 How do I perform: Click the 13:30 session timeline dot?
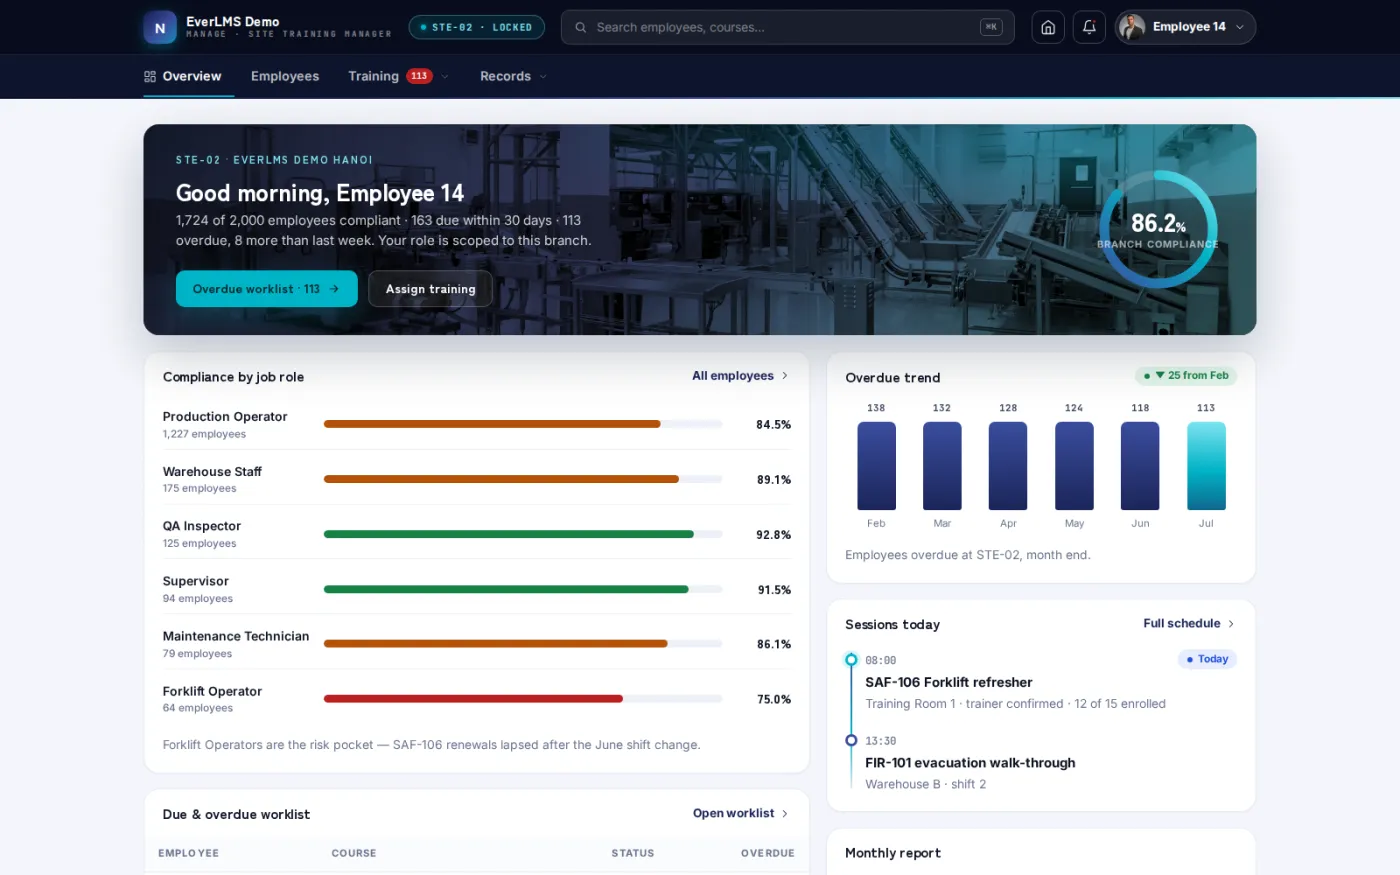click(851, 741)
